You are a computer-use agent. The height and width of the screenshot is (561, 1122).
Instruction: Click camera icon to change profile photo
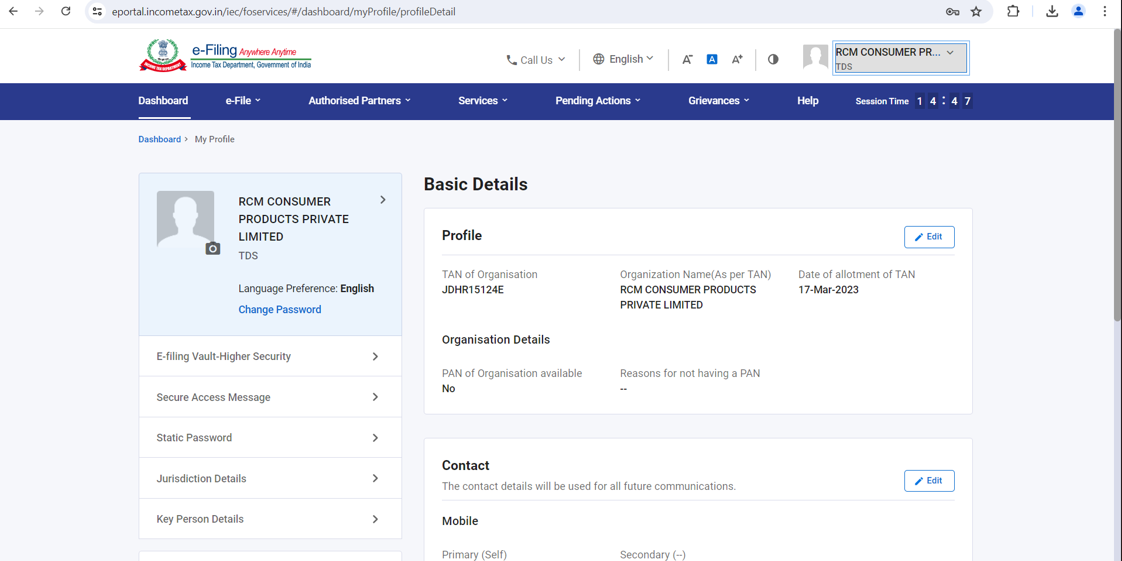click(213, 248)
